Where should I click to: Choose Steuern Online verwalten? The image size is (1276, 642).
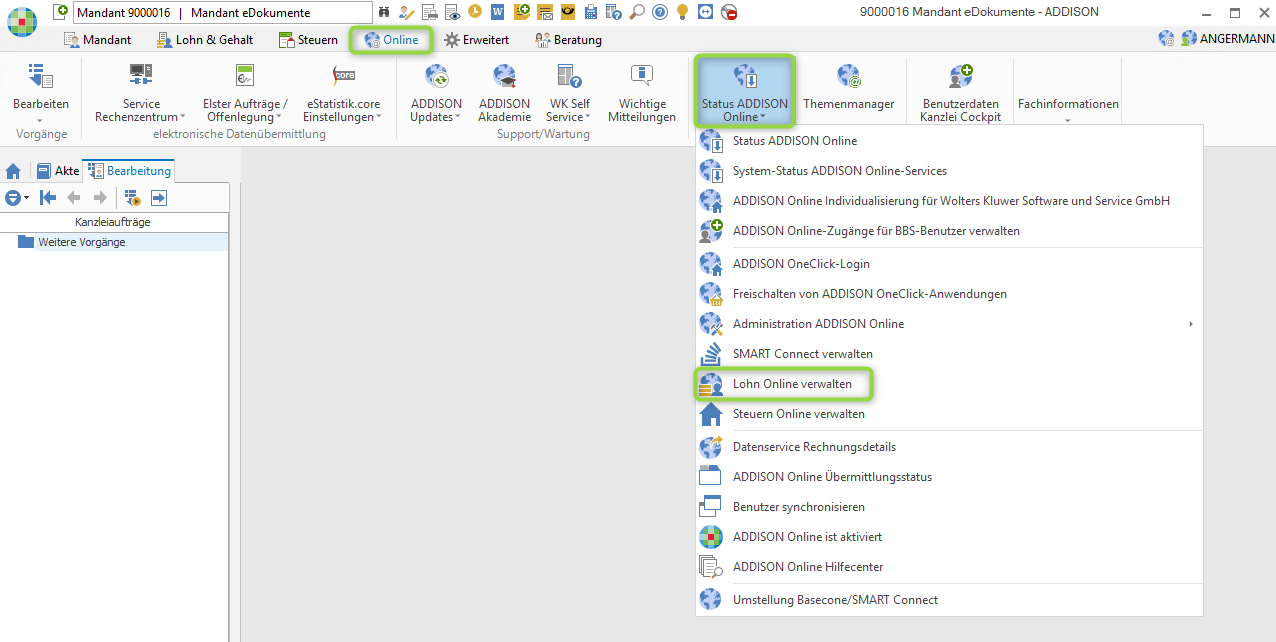click(948, 414)
